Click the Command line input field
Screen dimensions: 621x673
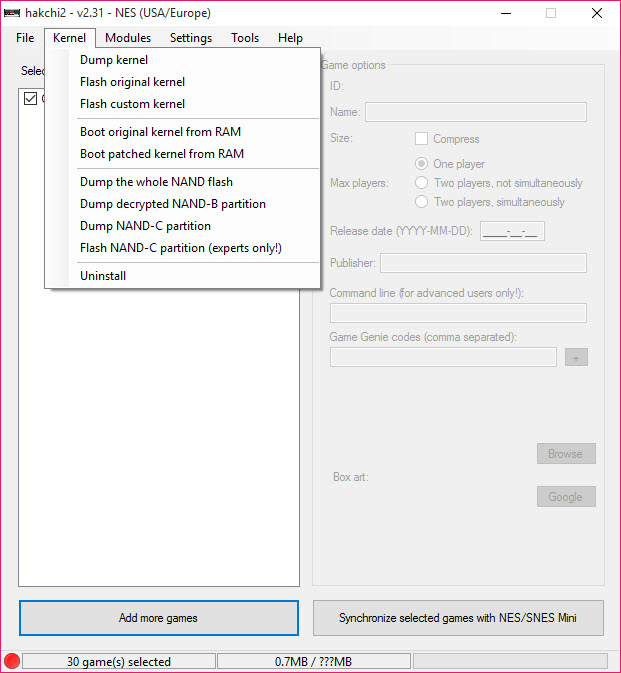458,313
